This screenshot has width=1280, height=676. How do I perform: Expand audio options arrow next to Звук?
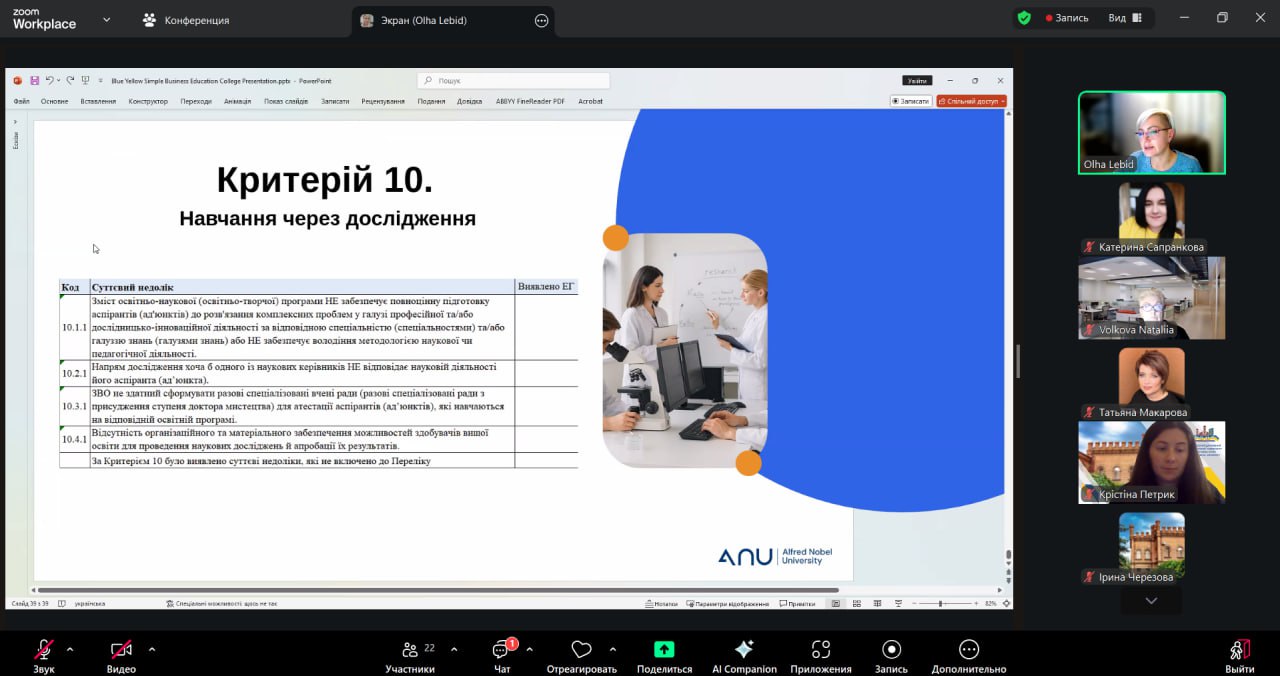70,649
